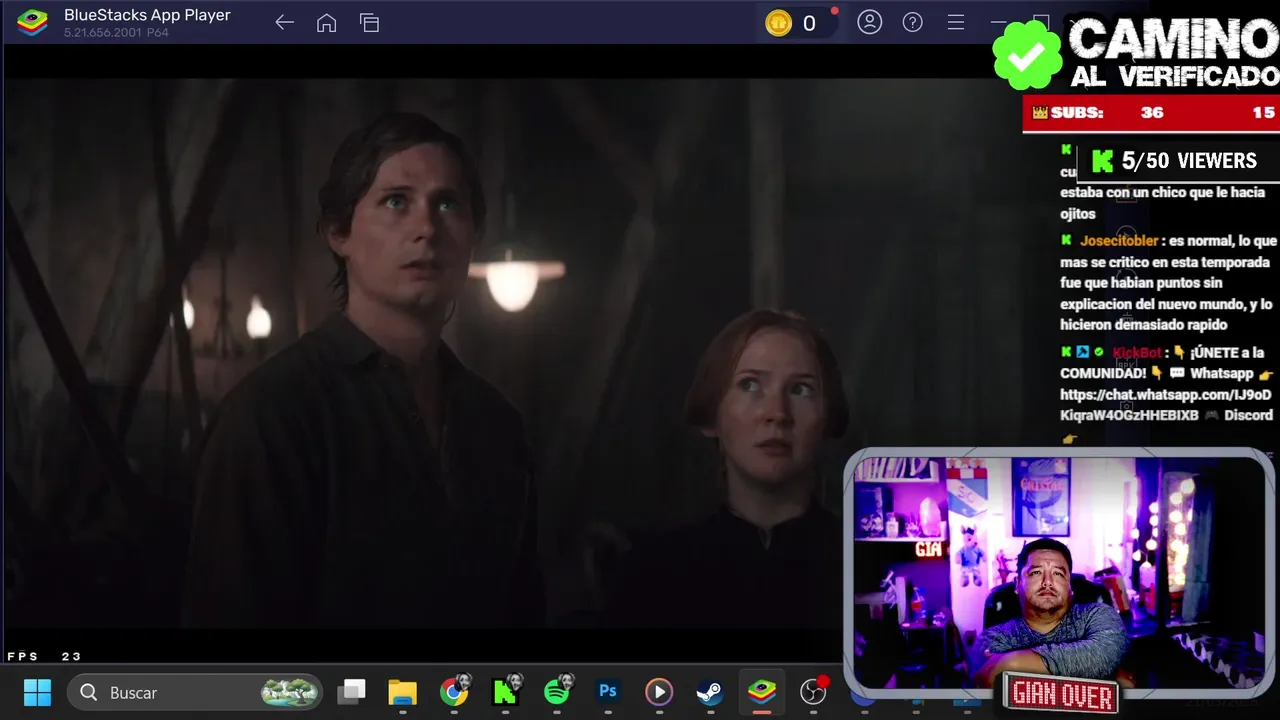Viewport: 1280px width, 720px height.
Task: Click the BlueStacks App Player title
Action: tap(147, 15)
